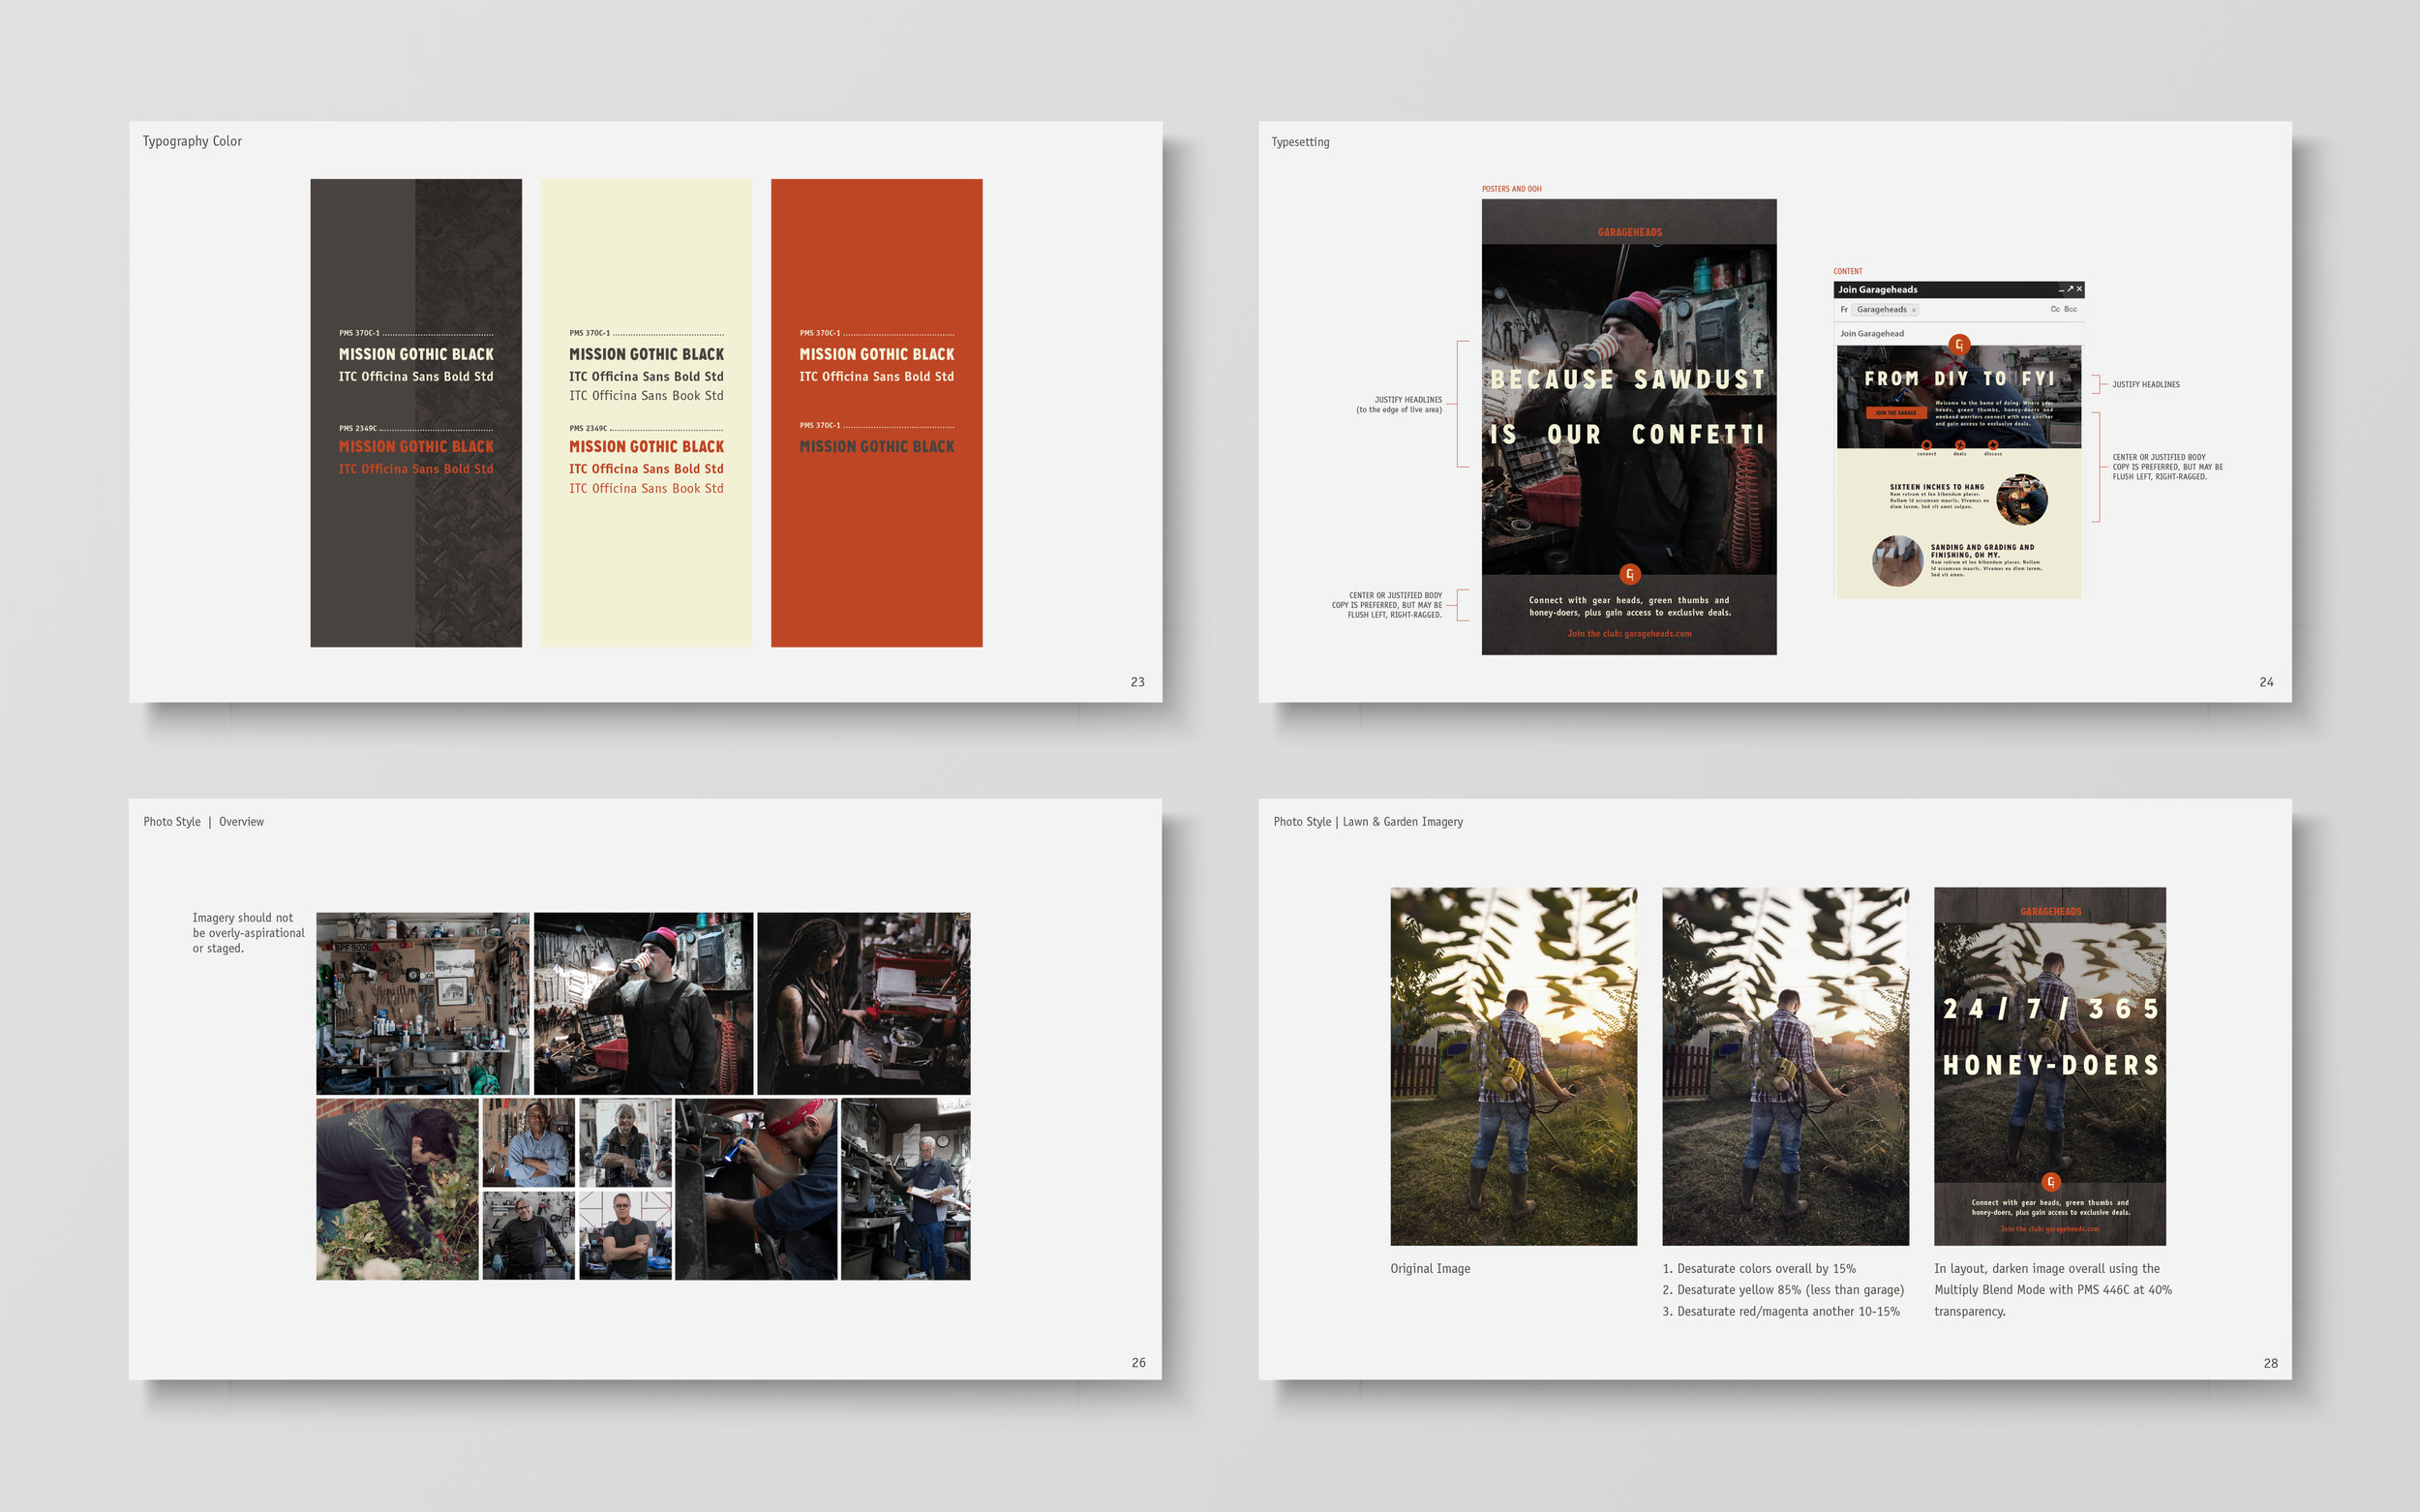Click "Desaturate yellow 85%" step text
2420x1512 pixels.
tap(1783, 1290)
